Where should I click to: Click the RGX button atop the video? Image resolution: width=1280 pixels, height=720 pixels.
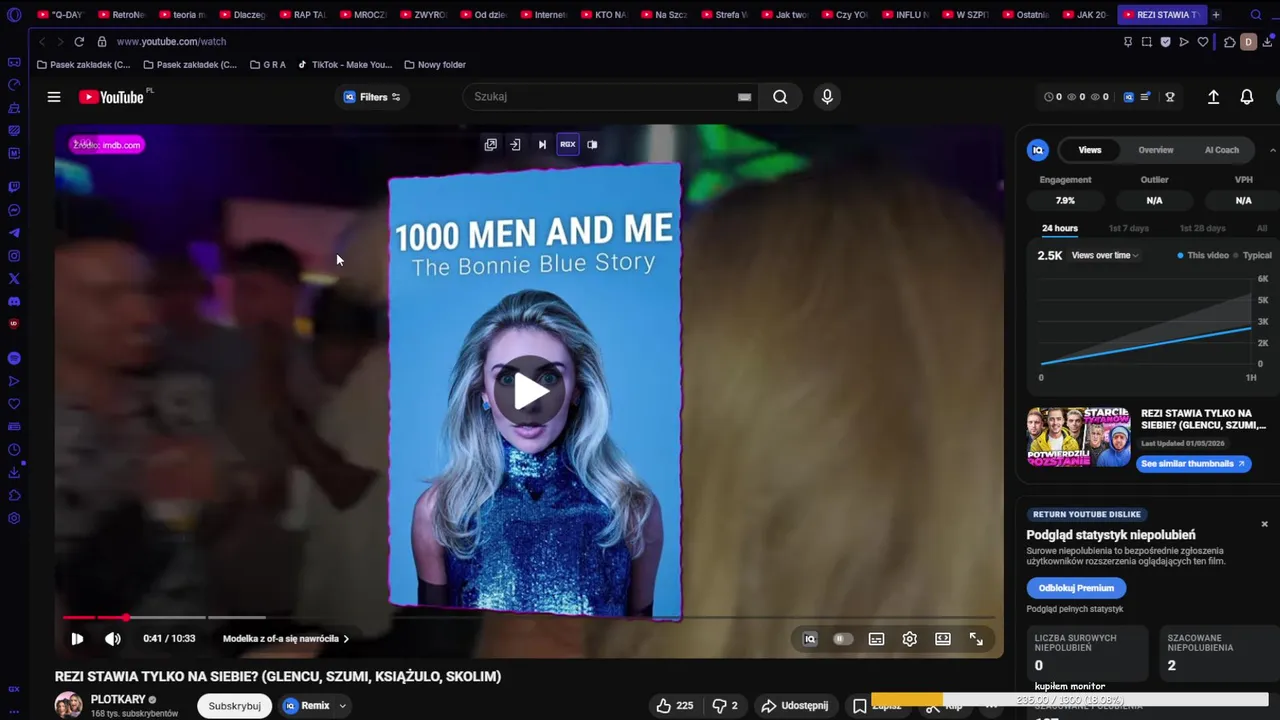point(568,145)
